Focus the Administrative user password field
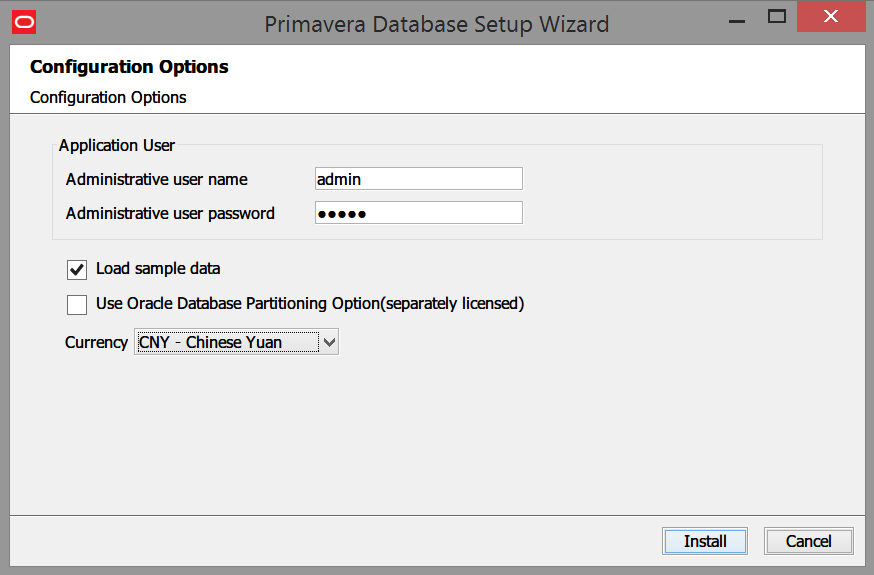 point(419,213)
